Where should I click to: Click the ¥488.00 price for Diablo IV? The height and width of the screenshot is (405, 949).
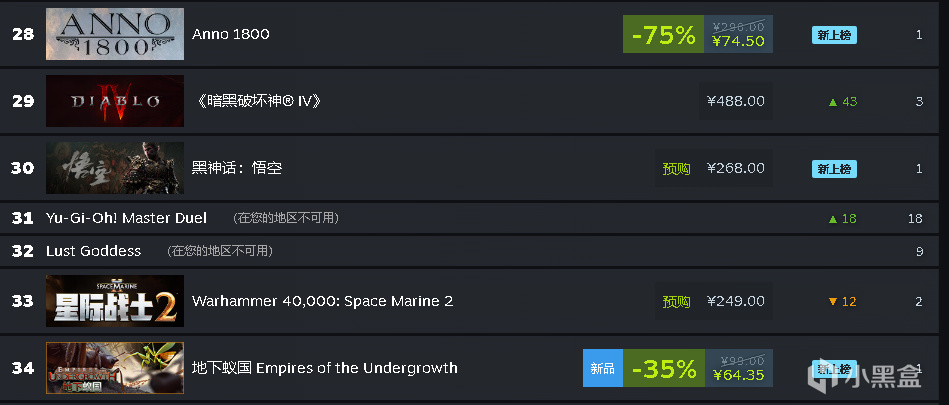coord(735,101)
